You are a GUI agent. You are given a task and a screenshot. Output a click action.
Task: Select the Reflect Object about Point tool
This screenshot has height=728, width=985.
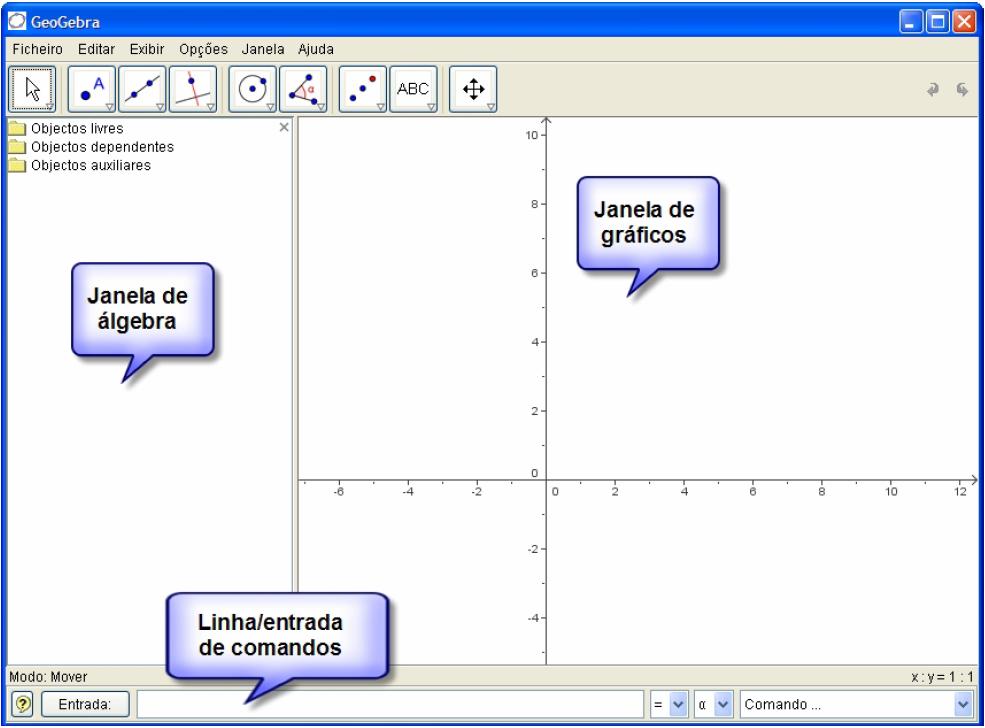(x=362, y=89)
